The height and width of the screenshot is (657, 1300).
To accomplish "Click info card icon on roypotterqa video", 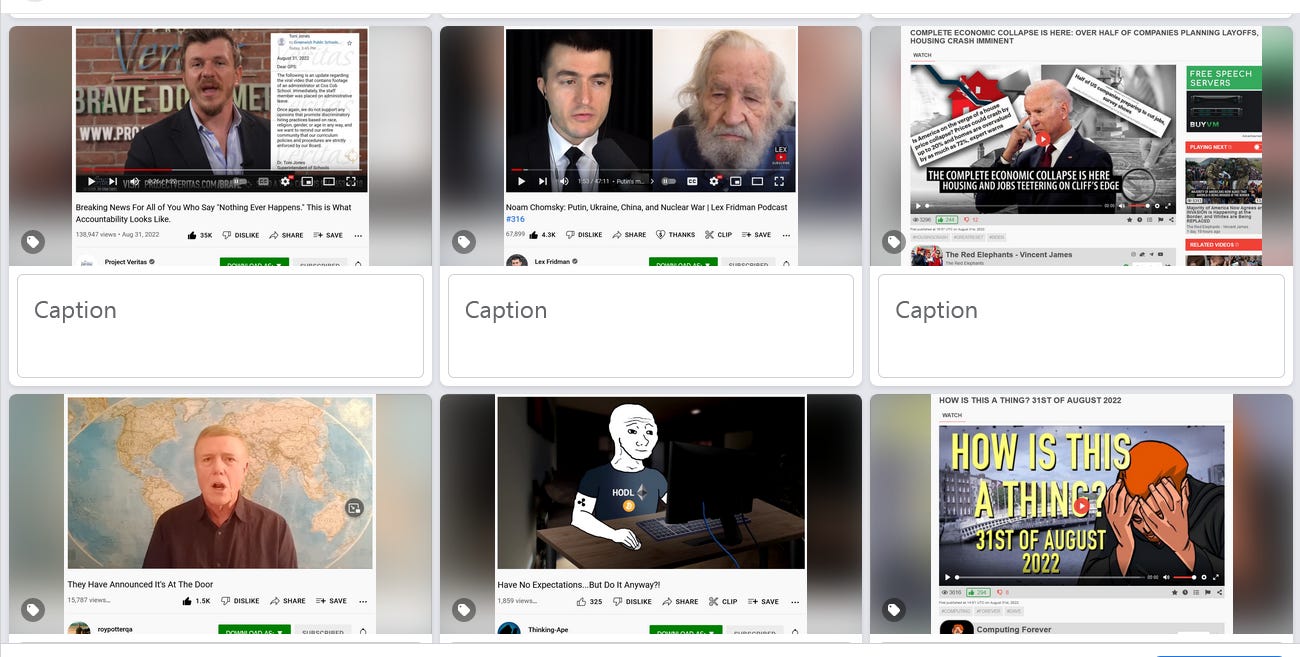I will point(354,508).
